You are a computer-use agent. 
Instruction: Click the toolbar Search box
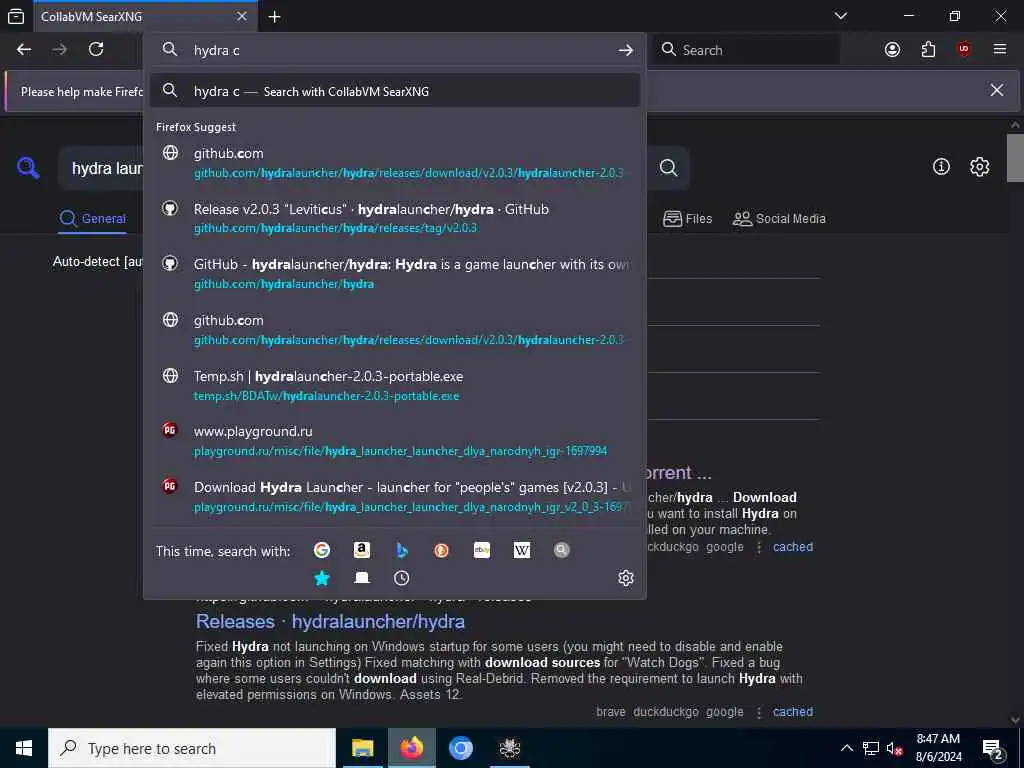point(747,50)
